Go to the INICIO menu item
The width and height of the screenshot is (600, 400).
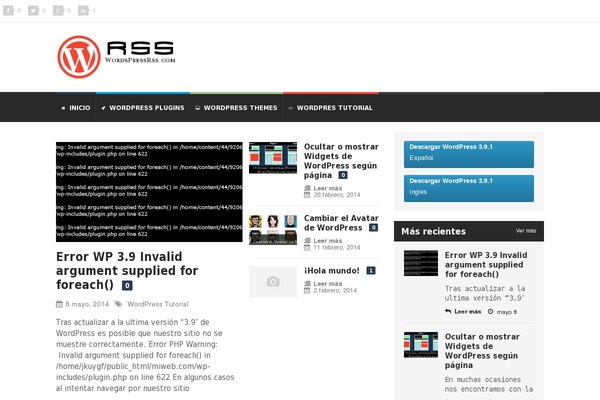(x=76, y=108)
